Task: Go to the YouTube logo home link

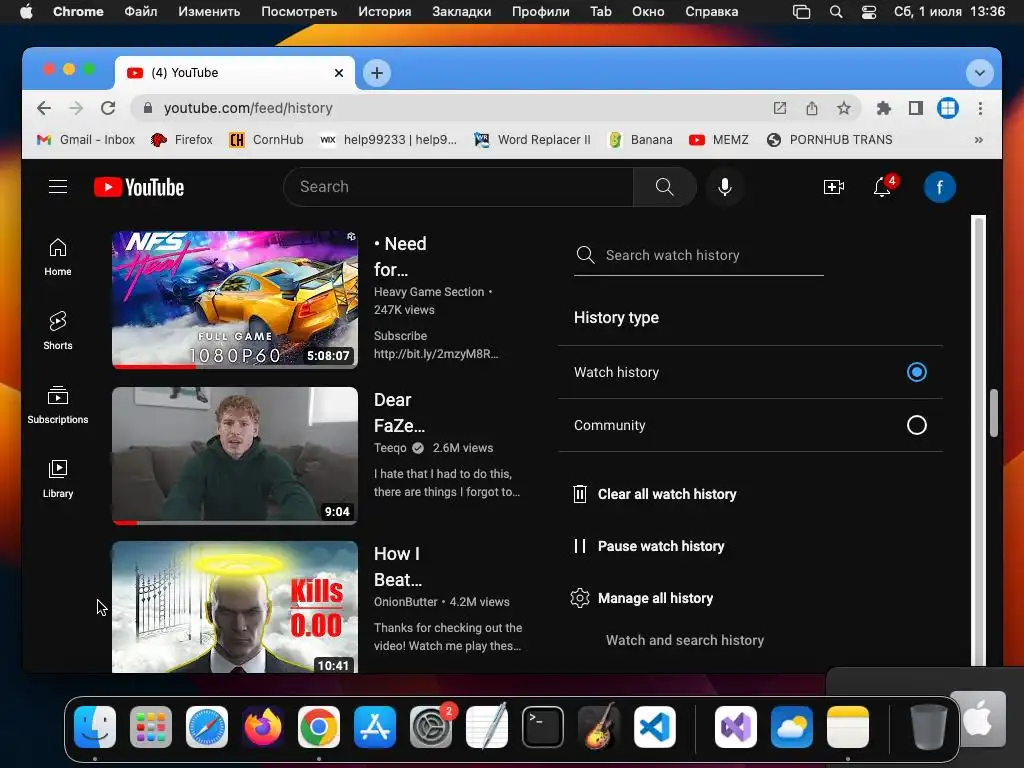Action: (138, 187)
